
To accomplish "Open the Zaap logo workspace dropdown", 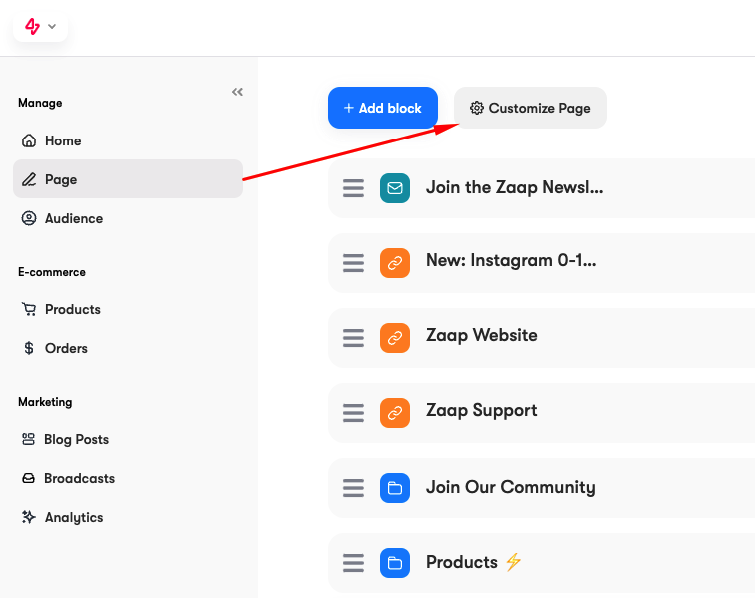I will pyautogui.click(x=40, y=26).
